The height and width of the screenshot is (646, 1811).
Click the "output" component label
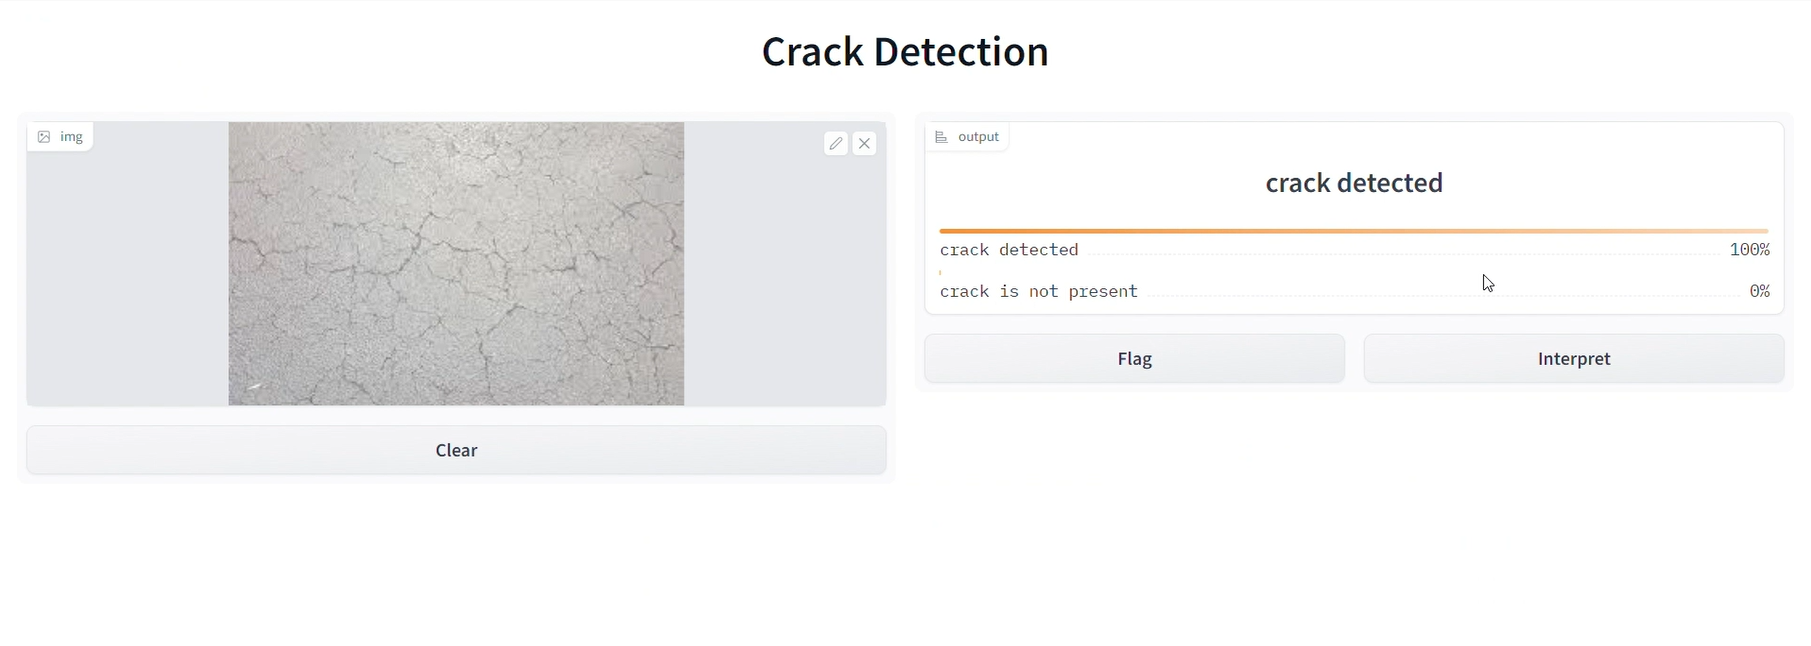[978, 136]
